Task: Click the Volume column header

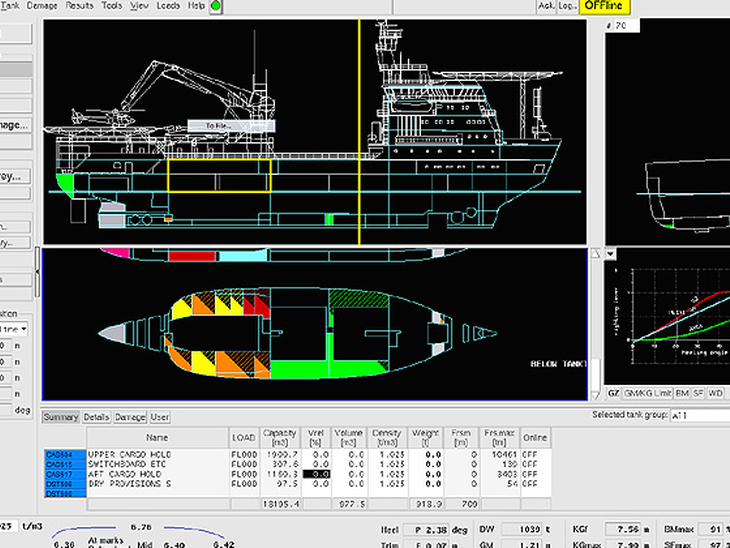Action: click(348, 438)
